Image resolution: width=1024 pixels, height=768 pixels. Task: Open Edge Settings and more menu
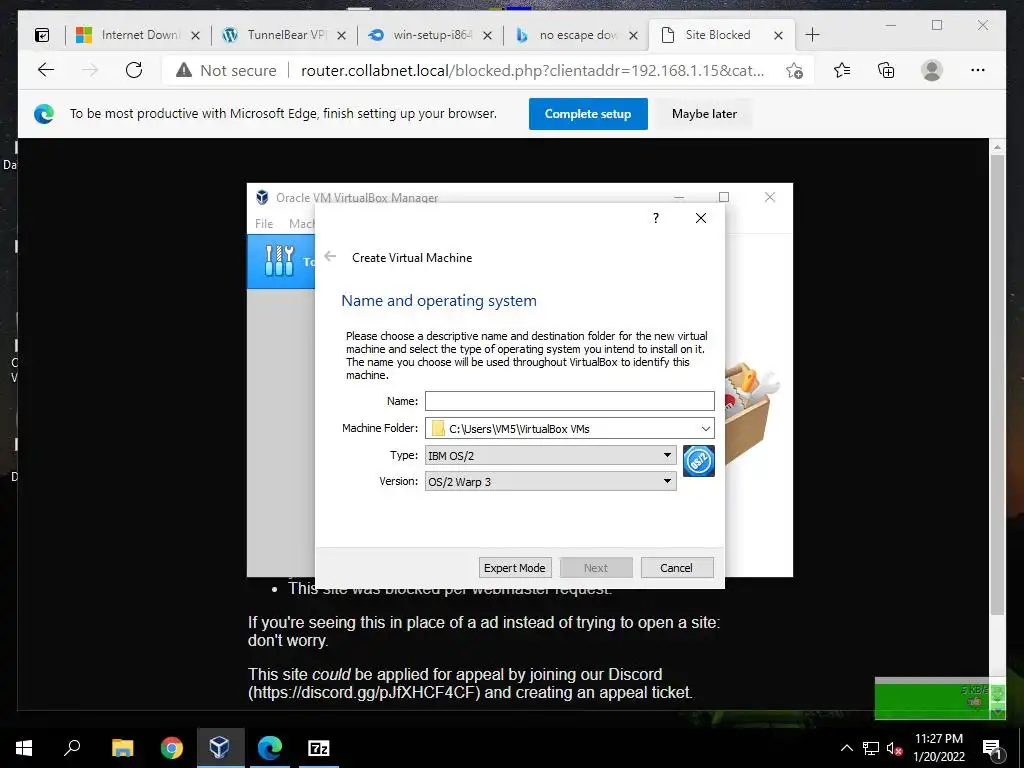(978, 70)
